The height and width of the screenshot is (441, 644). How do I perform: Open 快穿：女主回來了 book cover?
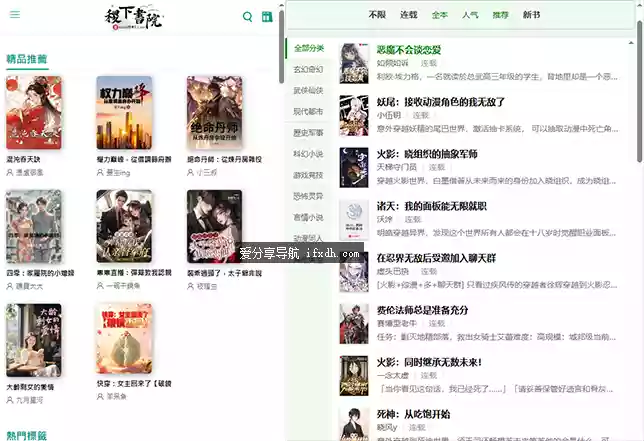pyautogui.click(x=124, y=338)
